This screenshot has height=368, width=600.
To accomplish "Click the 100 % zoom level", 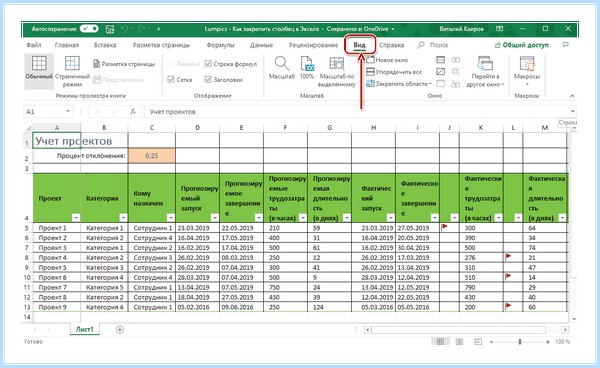I will pos(562,342).
